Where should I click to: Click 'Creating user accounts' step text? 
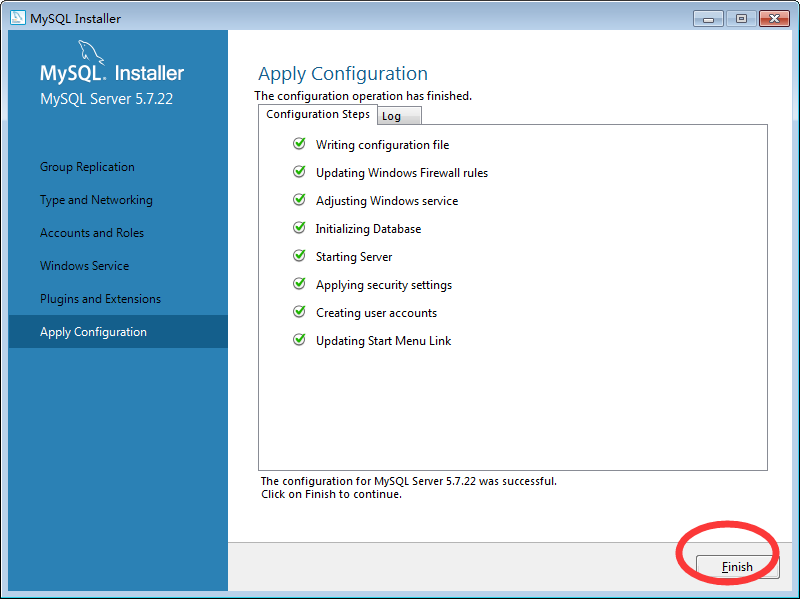point(377,313)
